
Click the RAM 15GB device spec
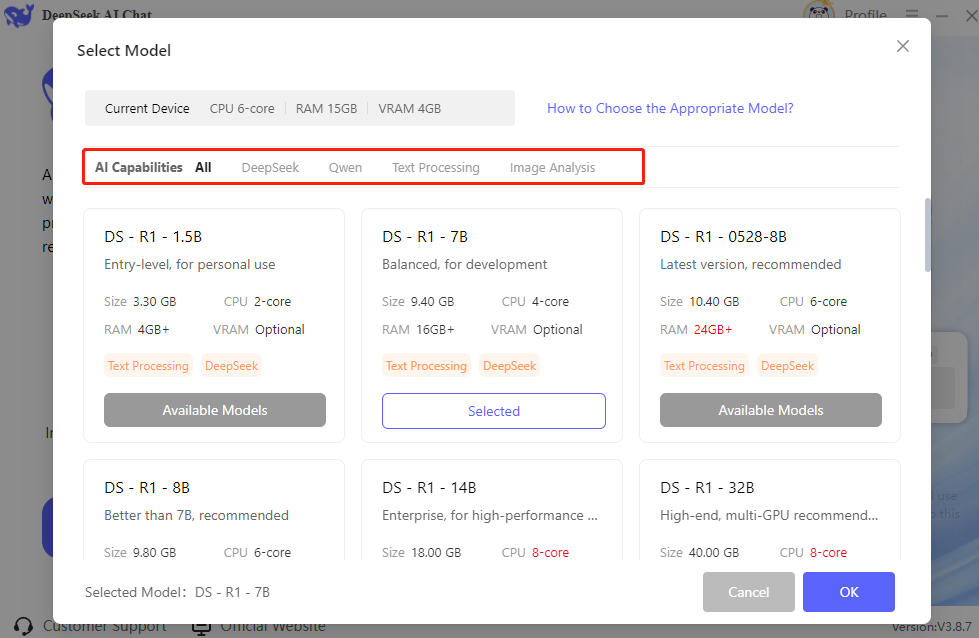coord(326,109)
